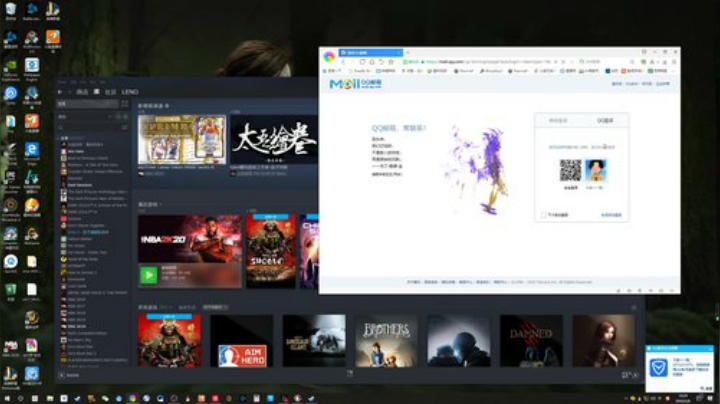Open the Shogun 2 cover in recent games
Viewport: 720px width, 404px height.
click(271, 251)
